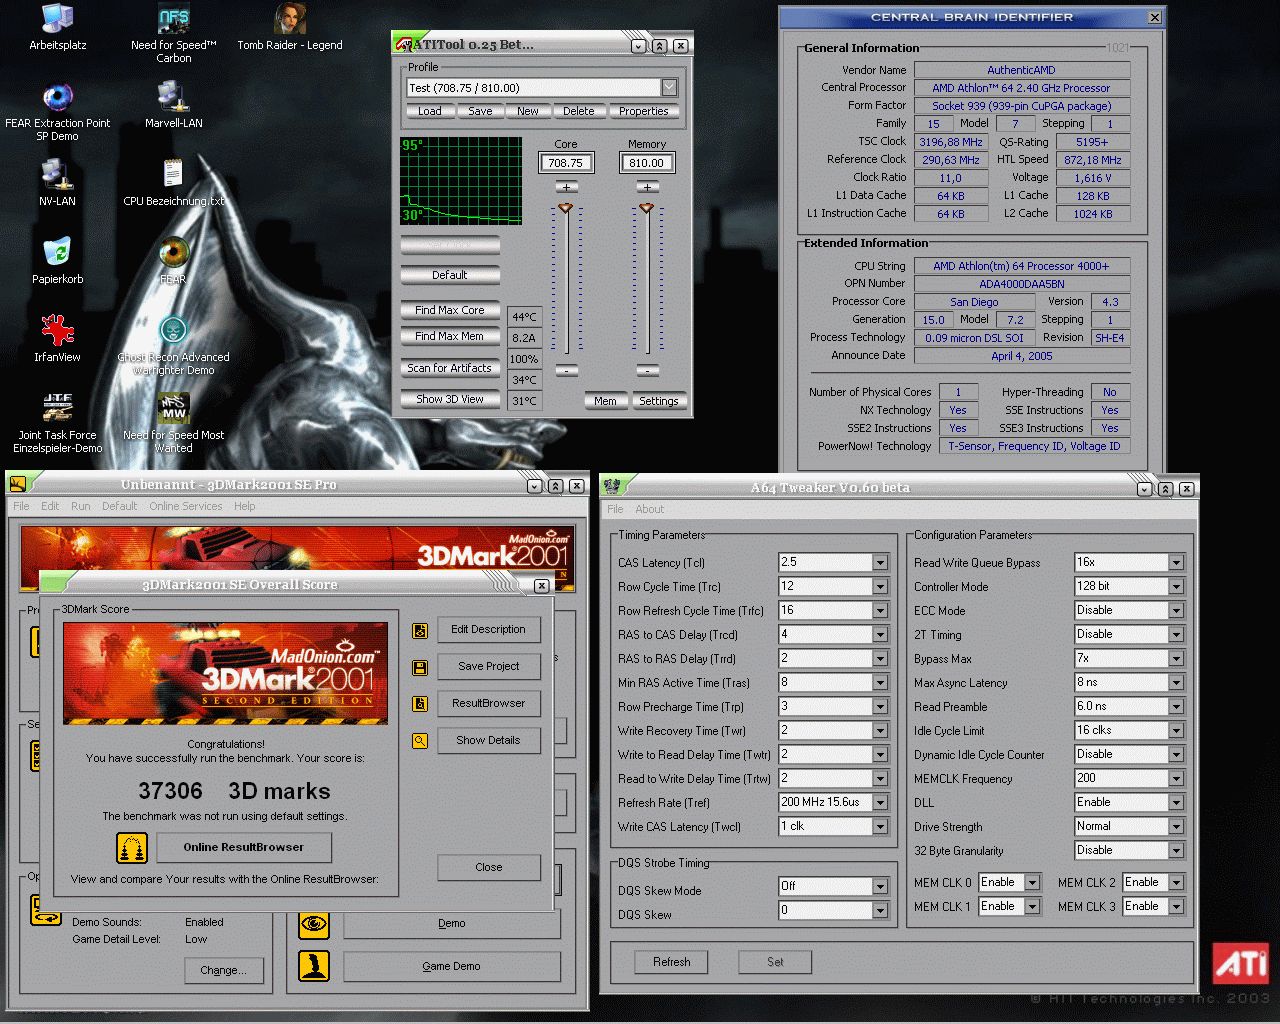Viewport: 1280px width, 1024px height.
Task: Click icon beside ResultBrowser button
Action: [x=420, y=704]
